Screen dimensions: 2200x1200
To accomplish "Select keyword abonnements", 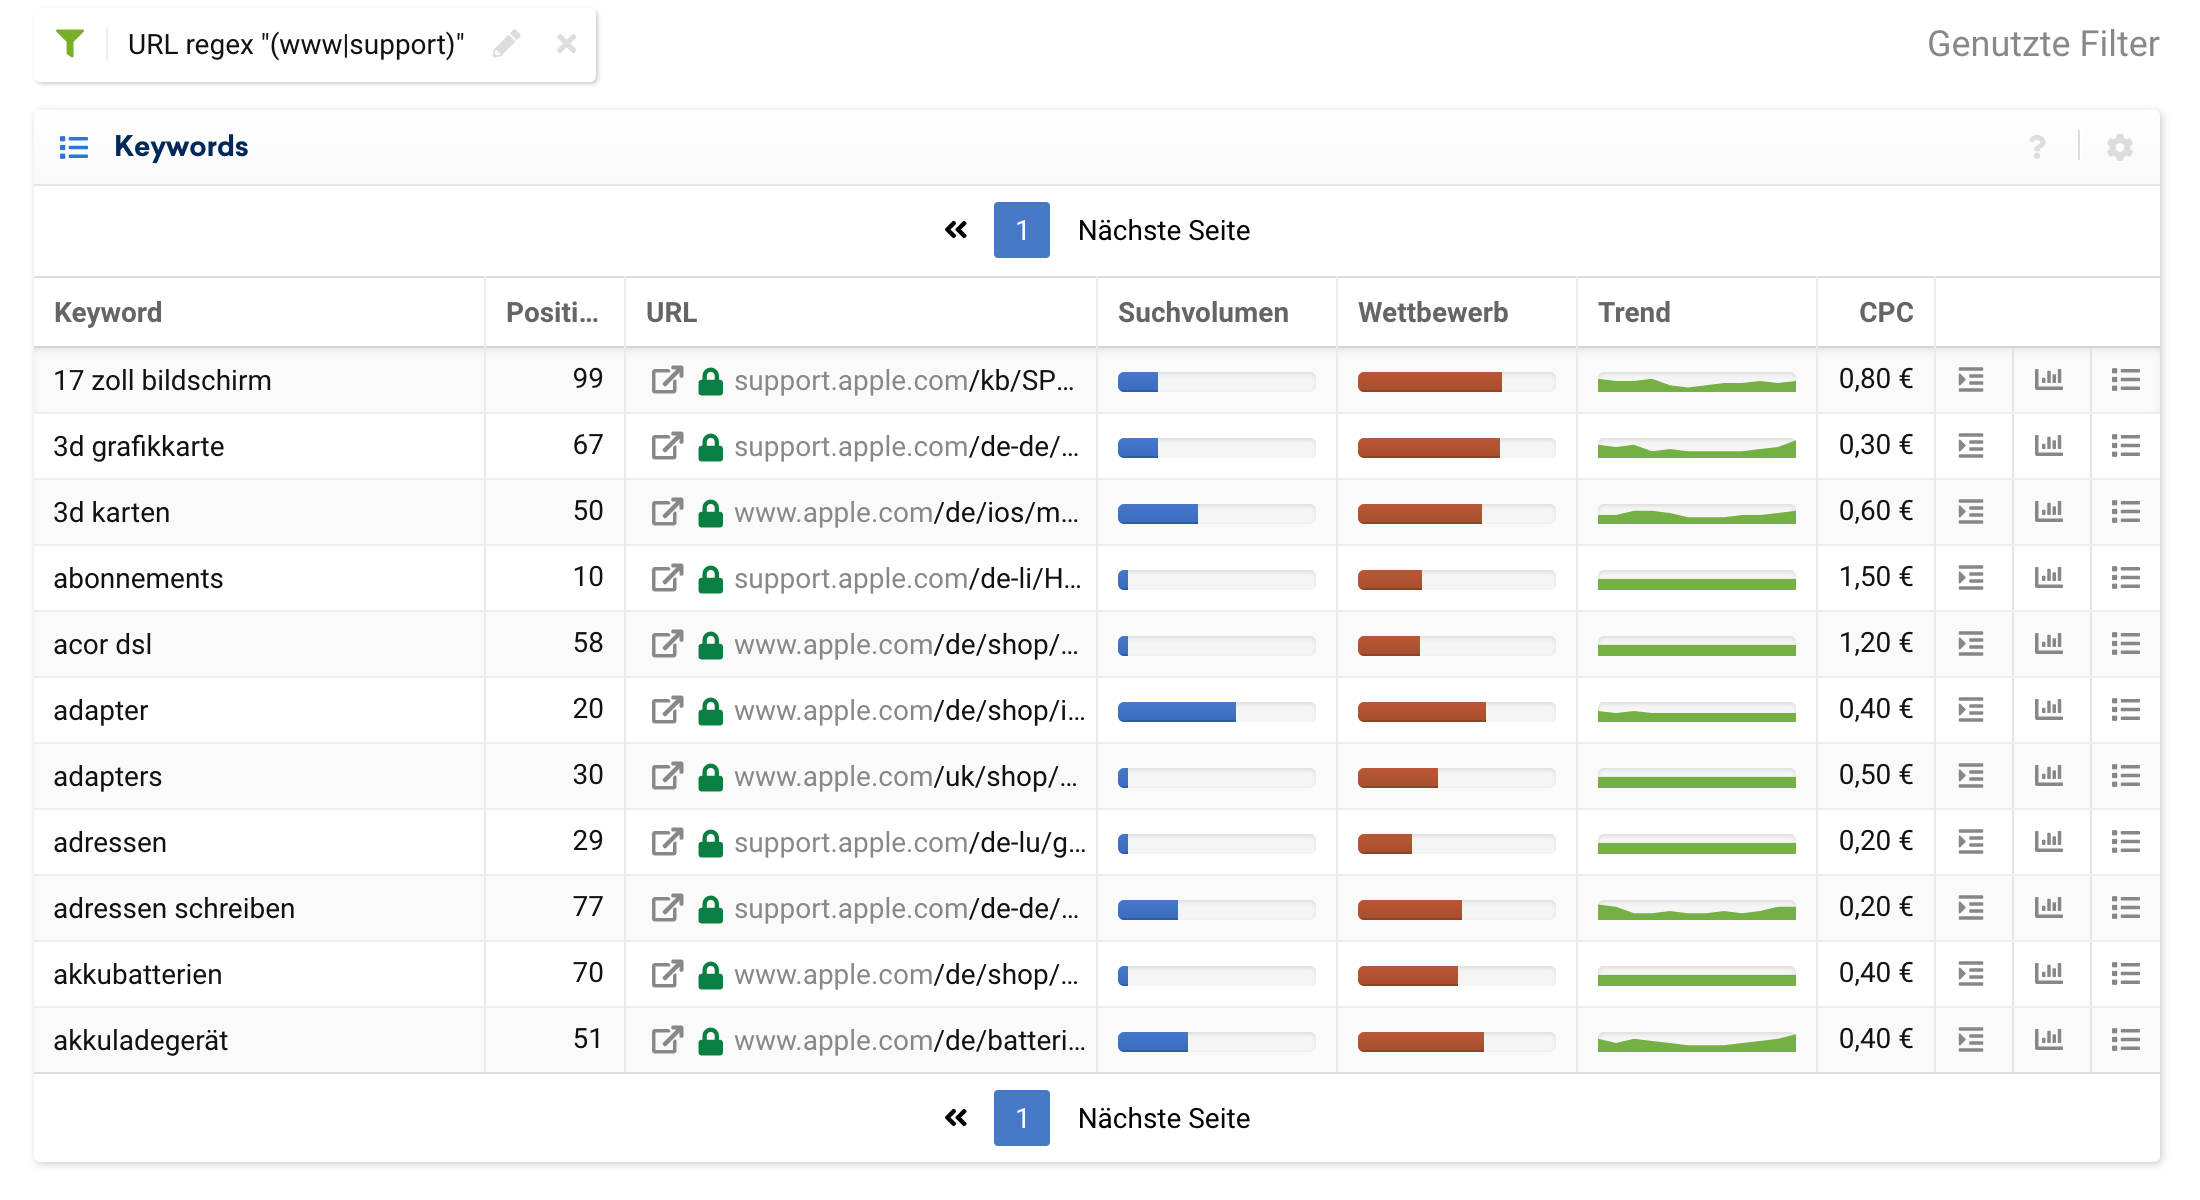I will pyautogui.click(x=138, y=578).
